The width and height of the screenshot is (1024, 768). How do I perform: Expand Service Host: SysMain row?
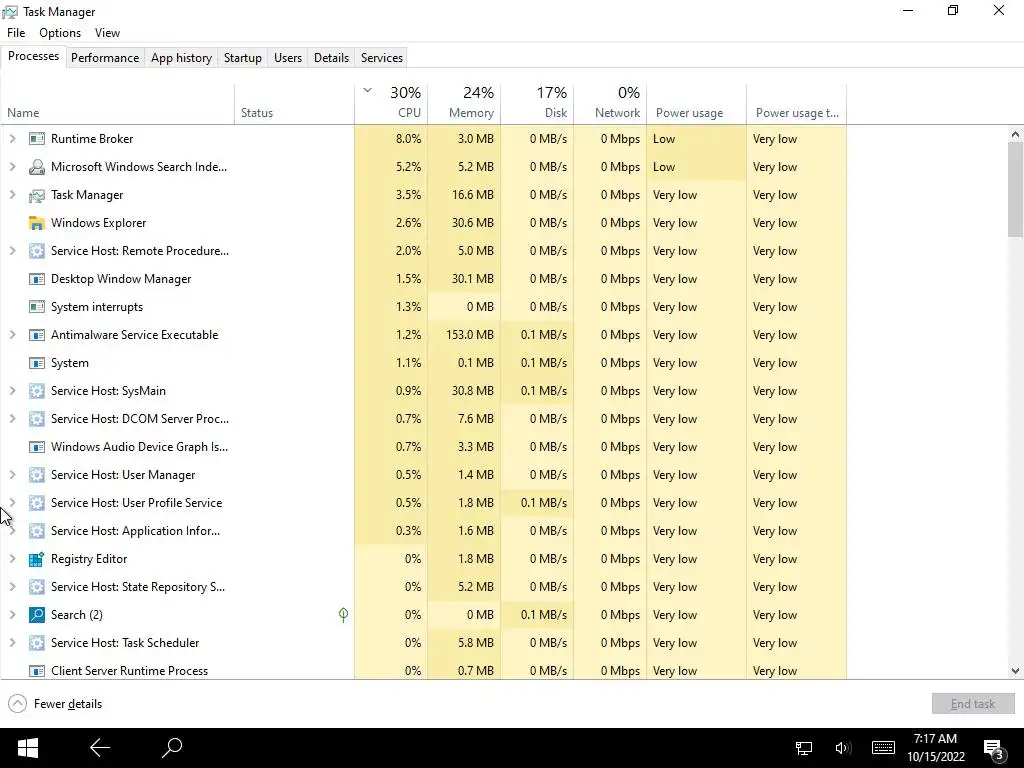pos(12,391)
